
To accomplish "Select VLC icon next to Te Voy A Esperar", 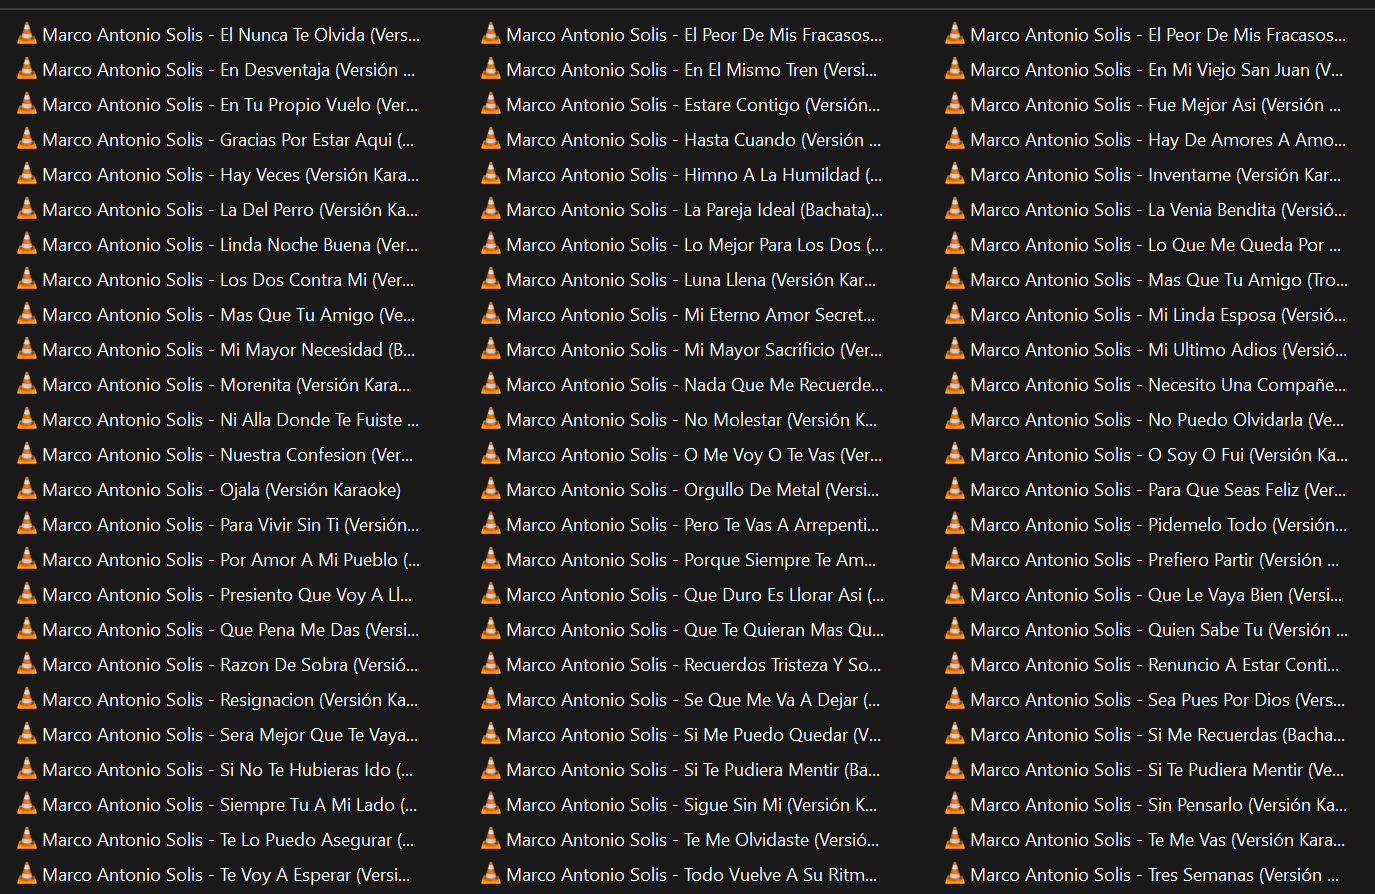I will coord(27,874).
